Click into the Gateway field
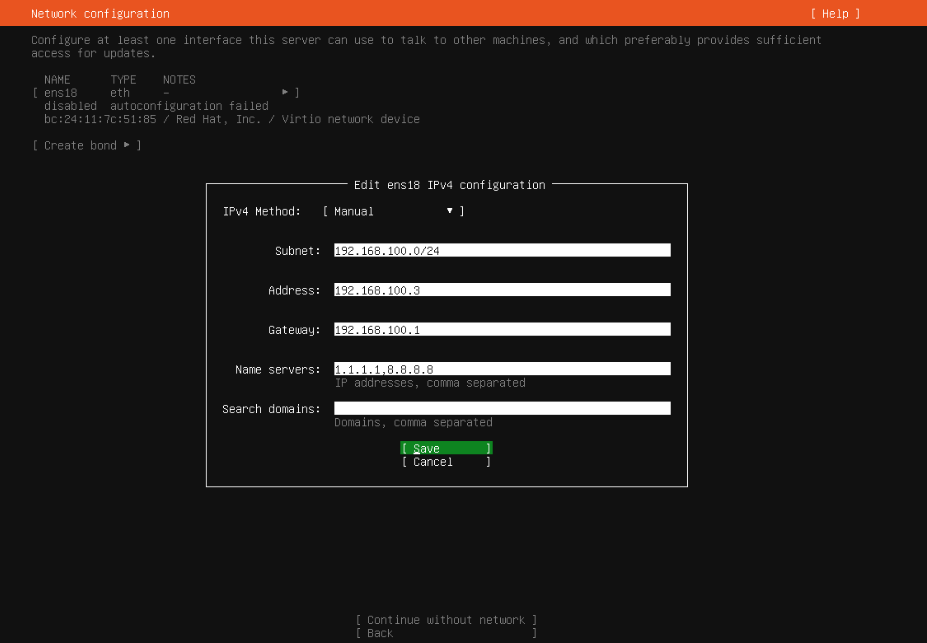927x643 pixels. [501, 330]
